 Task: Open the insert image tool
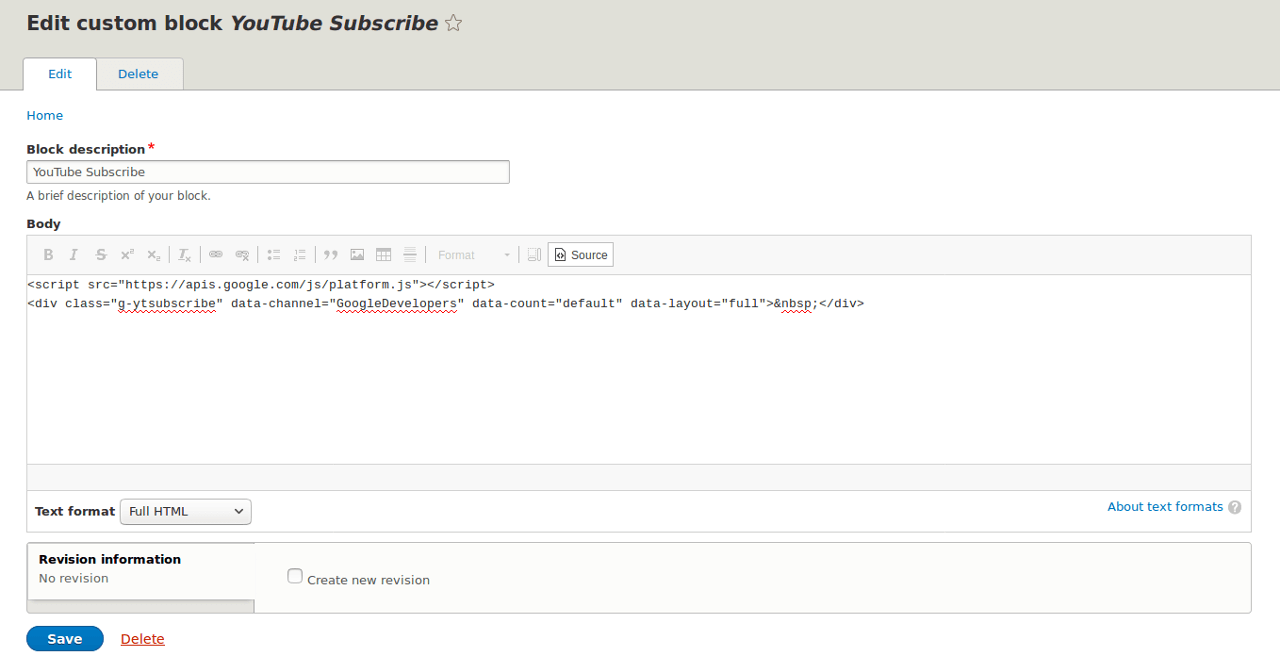pyautogui.click(x=357, y=255)
